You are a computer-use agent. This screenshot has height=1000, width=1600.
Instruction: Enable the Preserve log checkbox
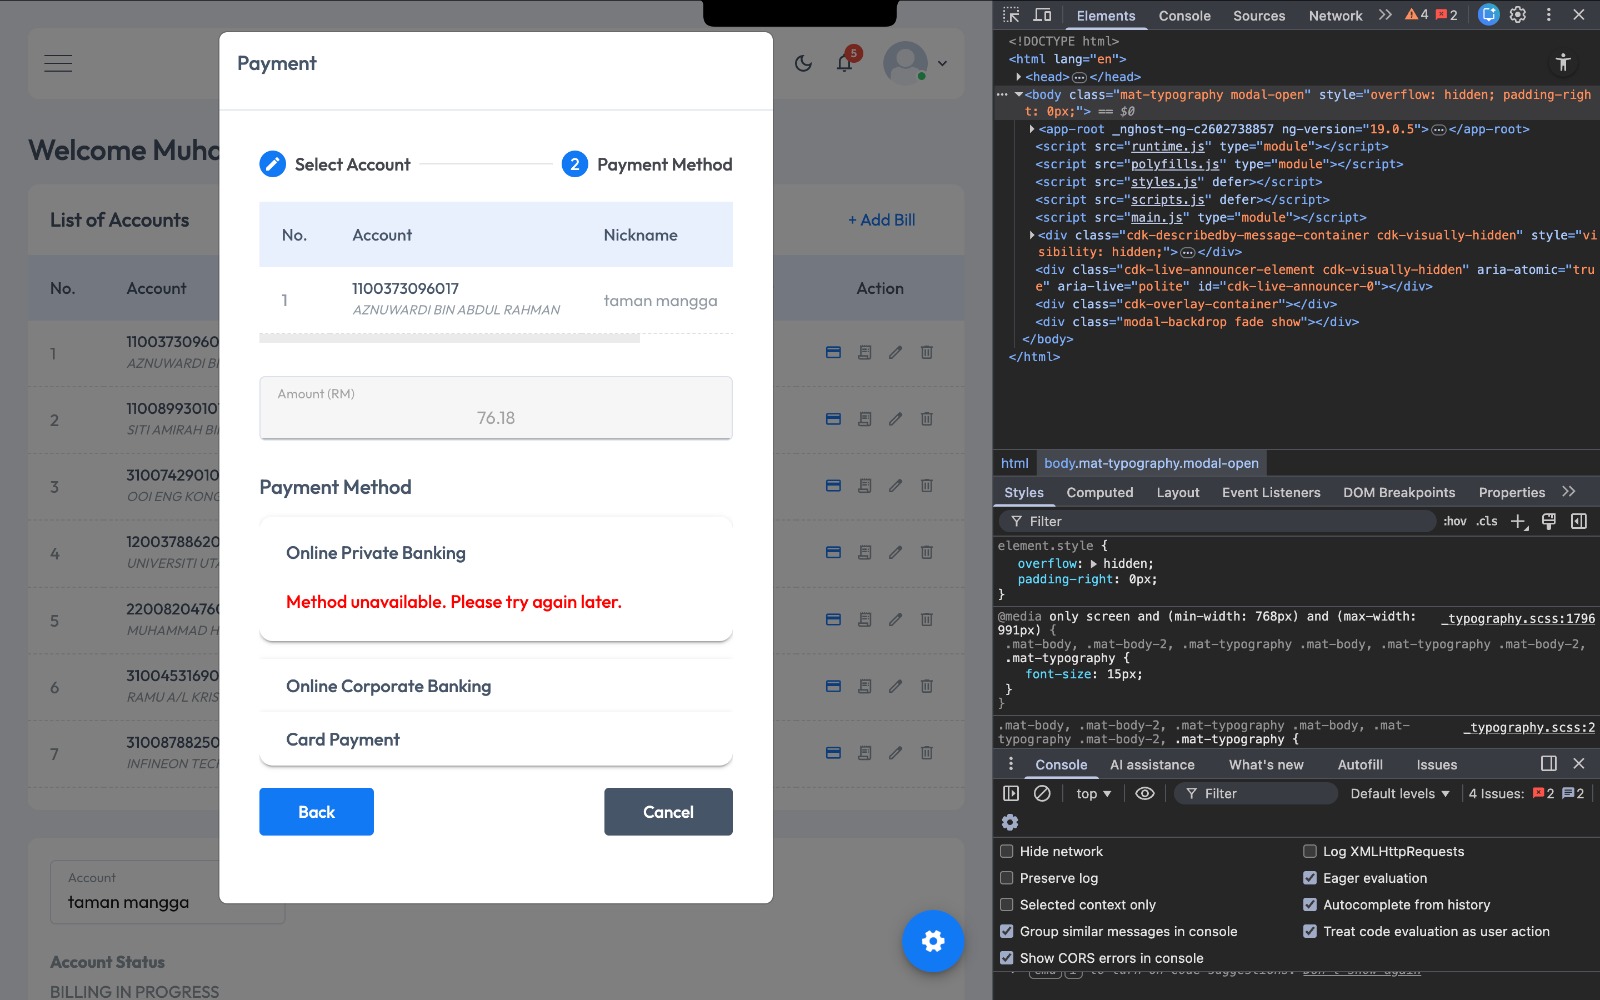[1007, 878]
